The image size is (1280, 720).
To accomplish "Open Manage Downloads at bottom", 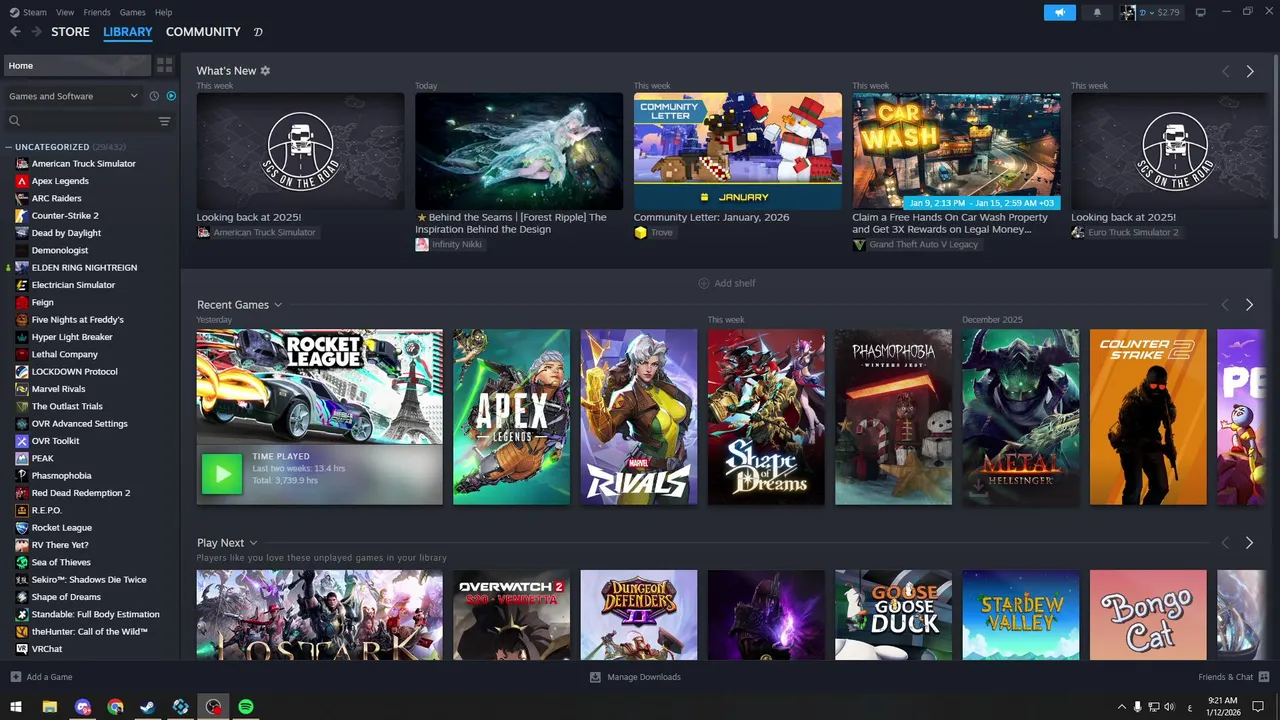I will coord(635,677).
